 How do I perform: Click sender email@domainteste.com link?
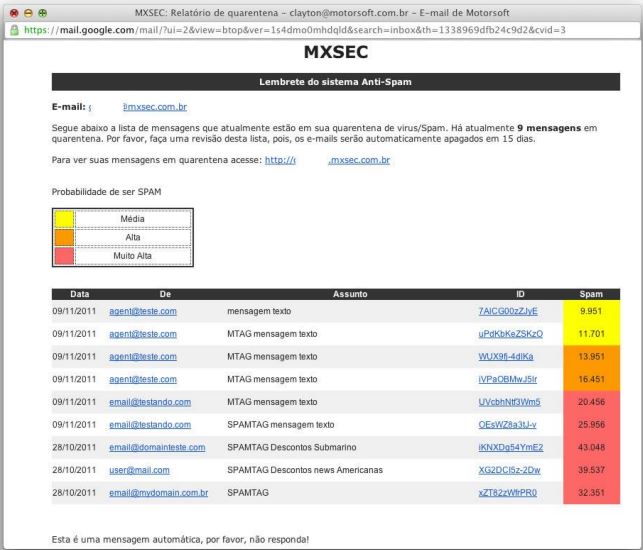(157, 447)
